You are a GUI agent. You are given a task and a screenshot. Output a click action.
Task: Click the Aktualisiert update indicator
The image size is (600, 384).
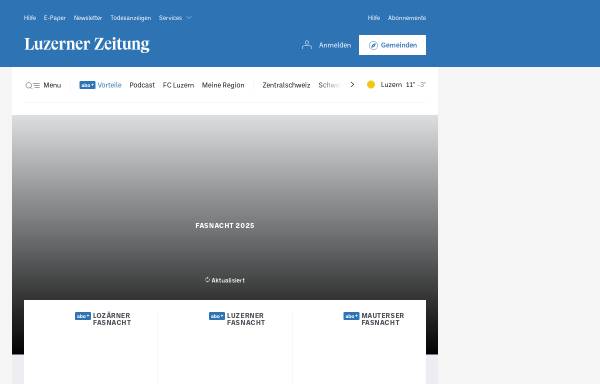[225, 280]
